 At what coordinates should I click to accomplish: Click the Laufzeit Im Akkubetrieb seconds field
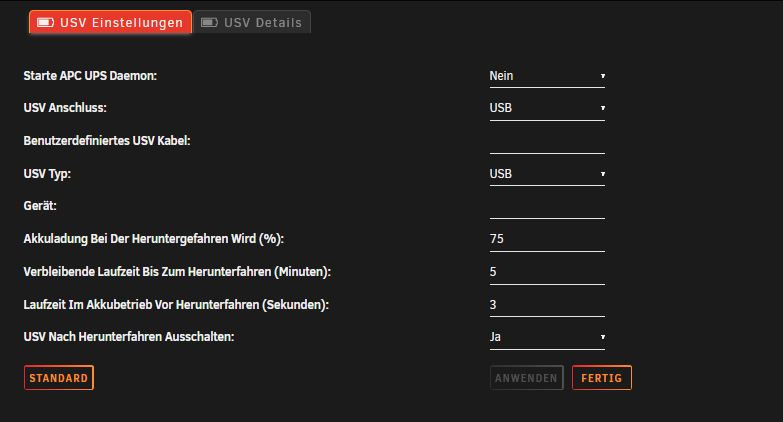(x=547, y=305)
